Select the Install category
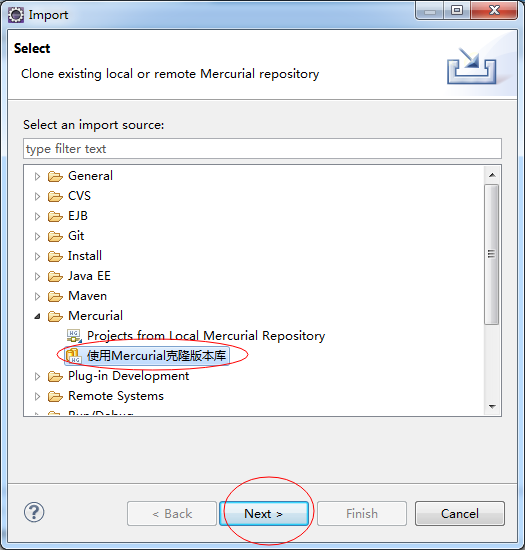 (85, 256)
